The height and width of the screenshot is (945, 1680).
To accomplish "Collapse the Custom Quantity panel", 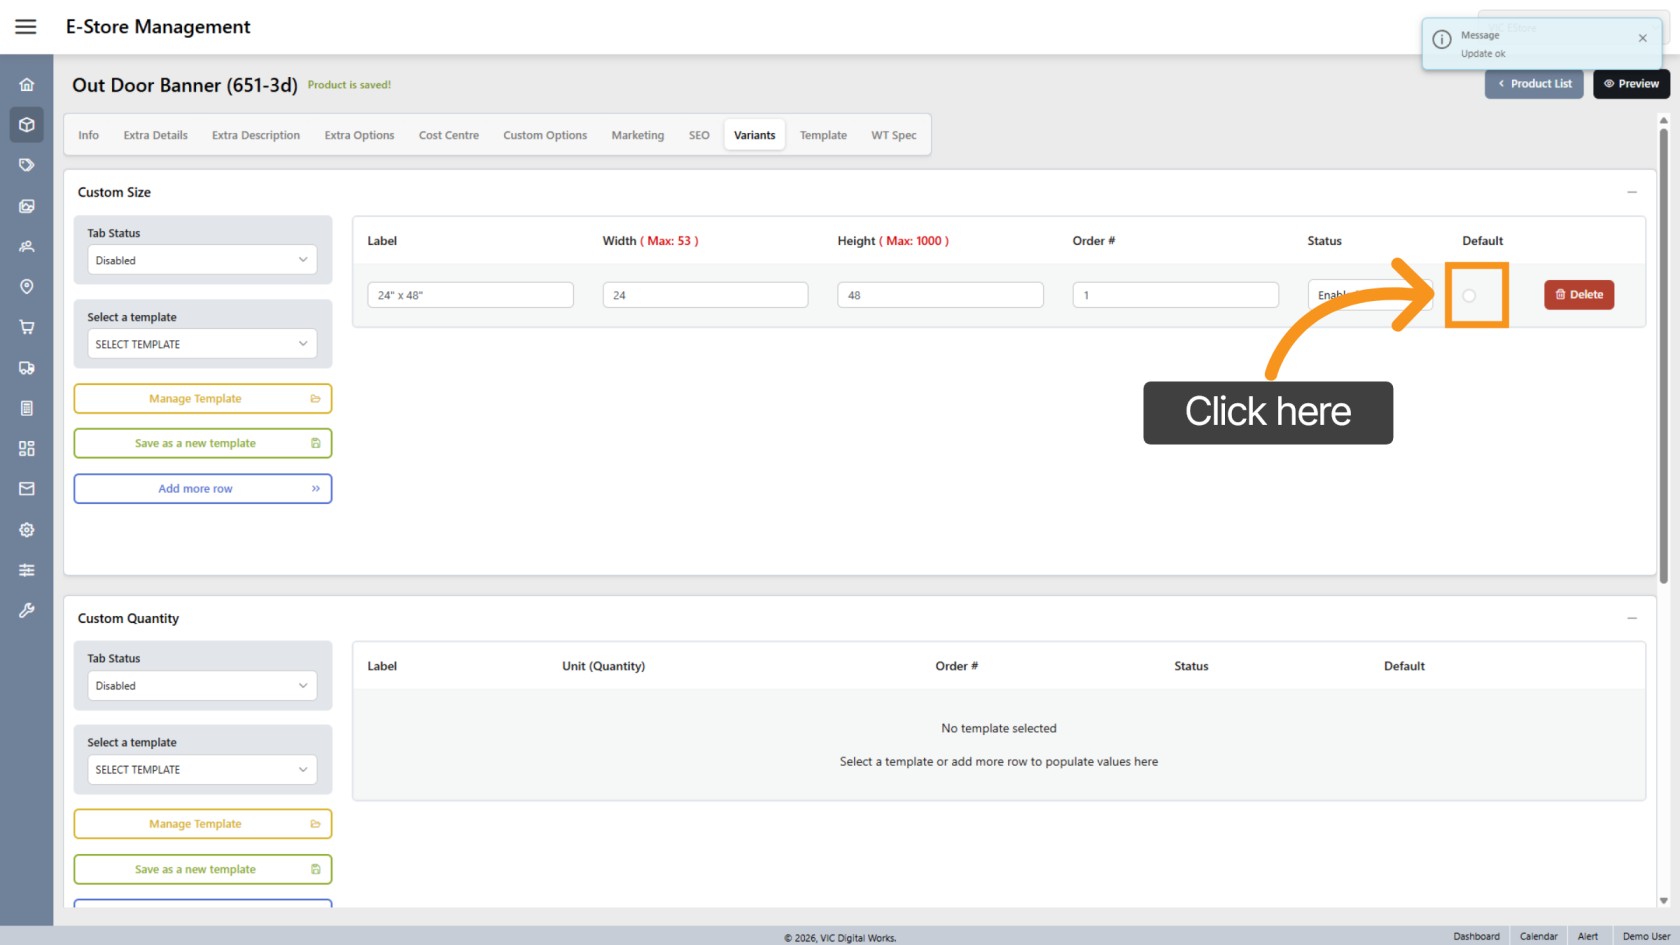I will coord(1632,618).
